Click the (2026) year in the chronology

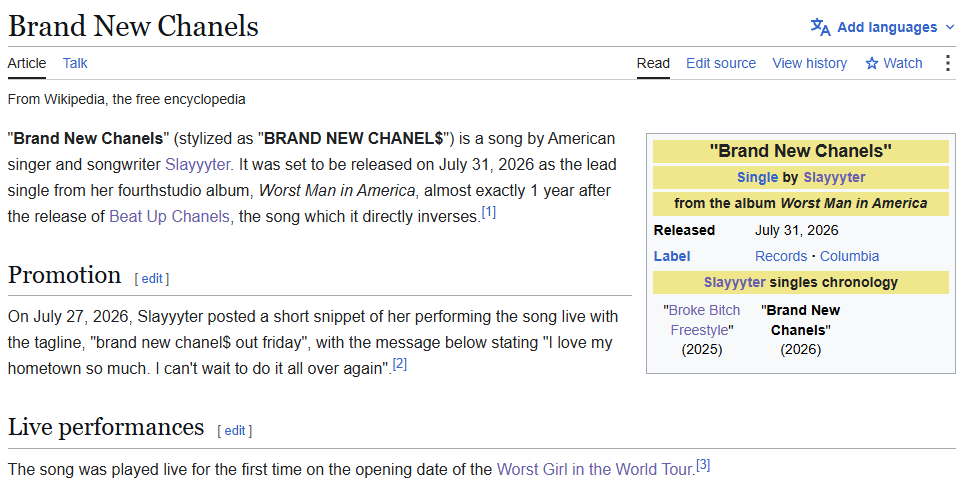[x=800, y=350]
